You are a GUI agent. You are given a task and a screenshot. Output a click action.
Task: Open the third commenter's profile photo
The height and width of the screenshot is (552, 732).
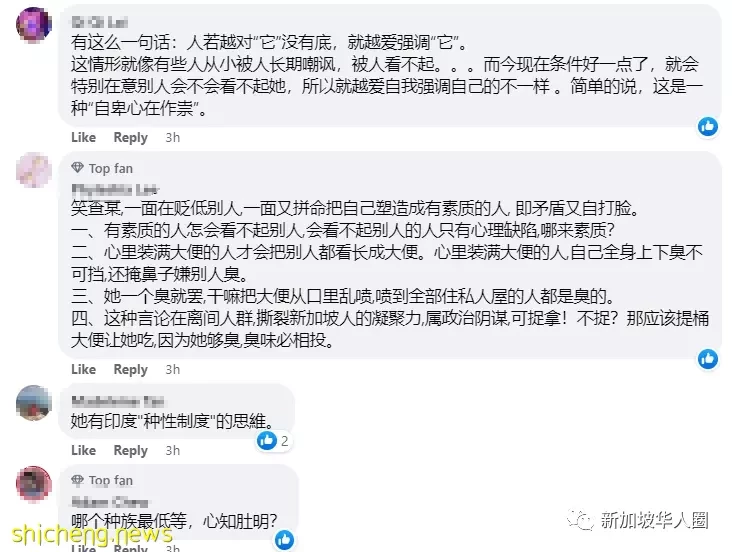(x=34, y=403)
